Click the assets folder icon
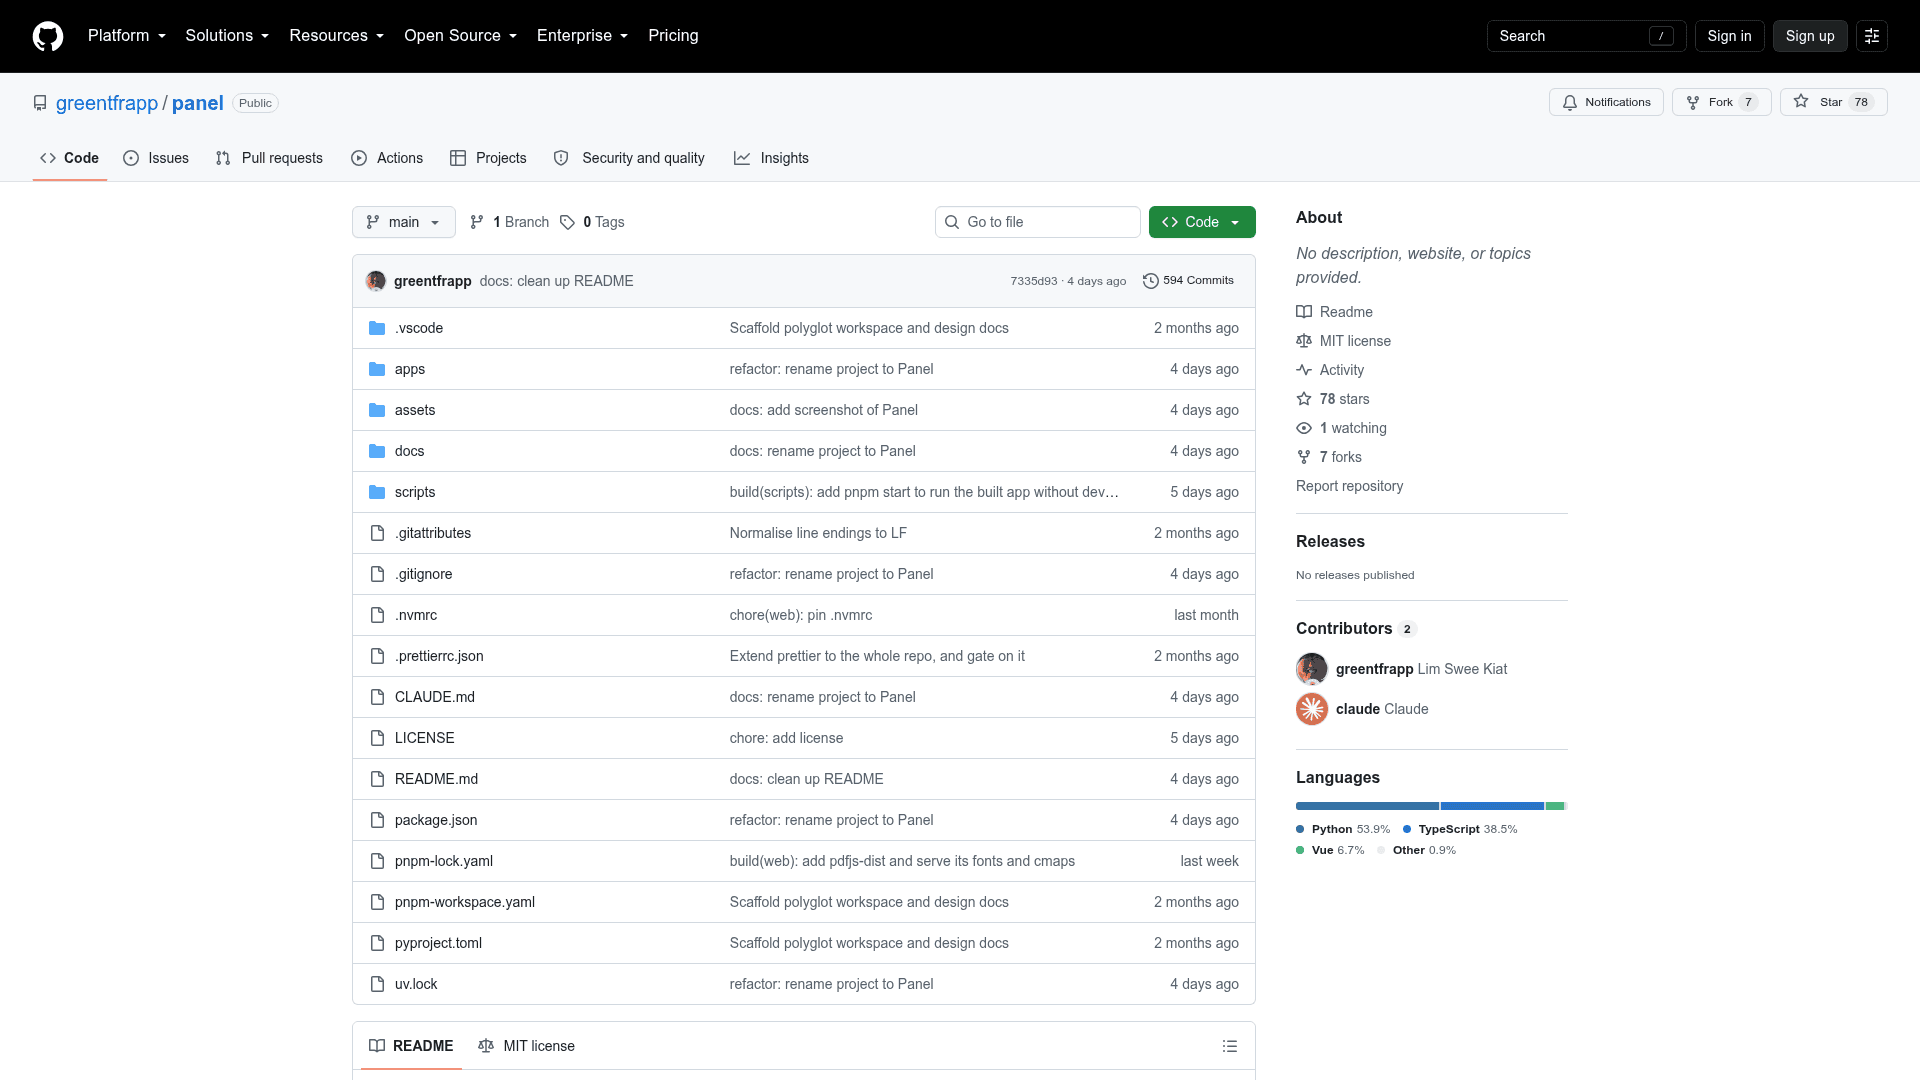Viewport: 1920px width, 1080px height. pyautogui.click(x=377, y=410)
